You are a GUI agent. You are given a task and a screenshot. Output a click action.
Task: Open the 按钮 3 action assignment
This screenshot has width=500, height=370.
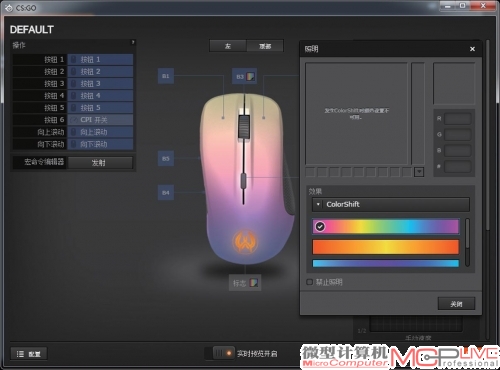pyautogui.click(x=100, y=84)
